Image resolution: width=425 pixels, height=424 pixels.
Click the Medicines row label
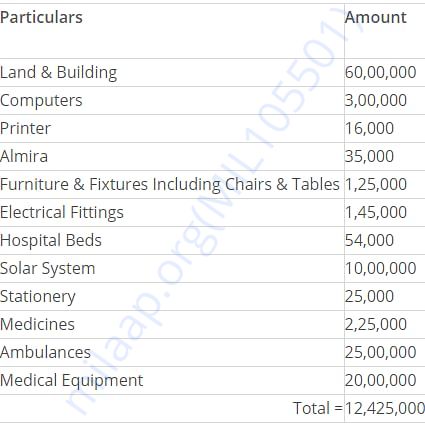point(37,324)
